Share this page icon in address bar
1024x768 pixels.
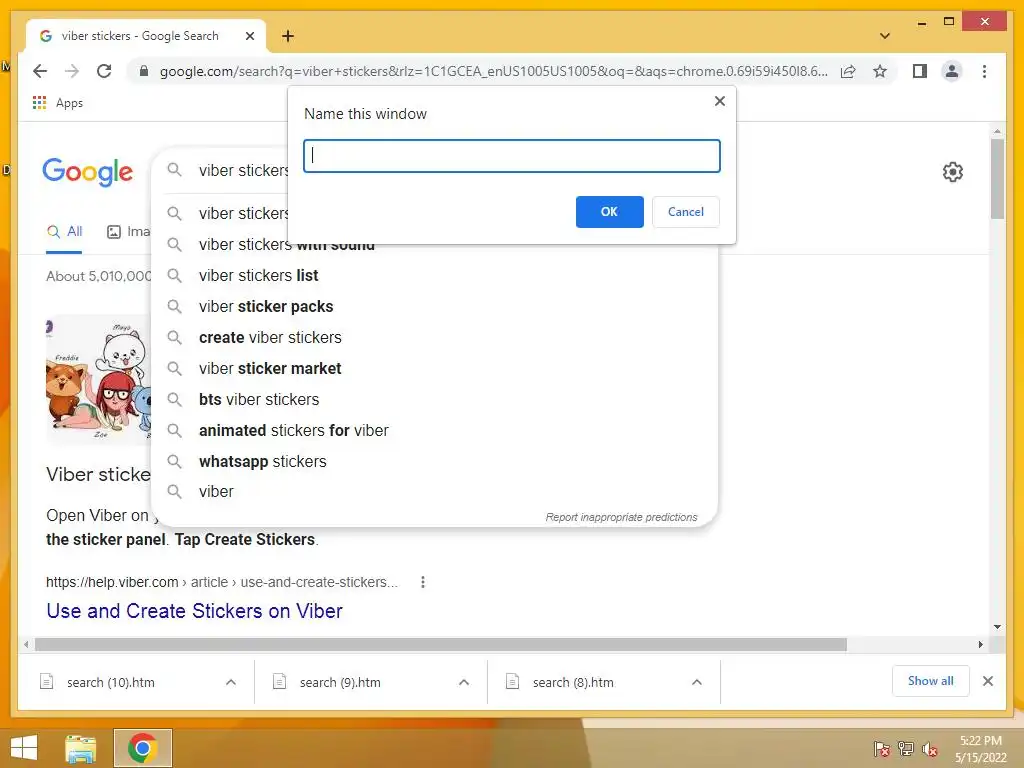click(x=848, y=71)
